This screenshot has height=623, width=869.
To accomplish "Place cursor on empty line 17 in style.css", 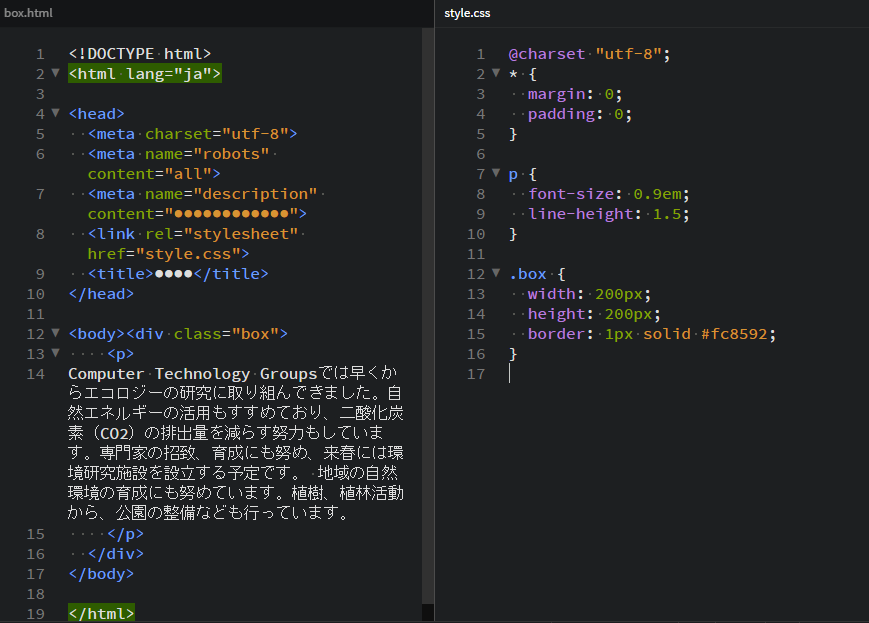I will (x=687, y=374).
